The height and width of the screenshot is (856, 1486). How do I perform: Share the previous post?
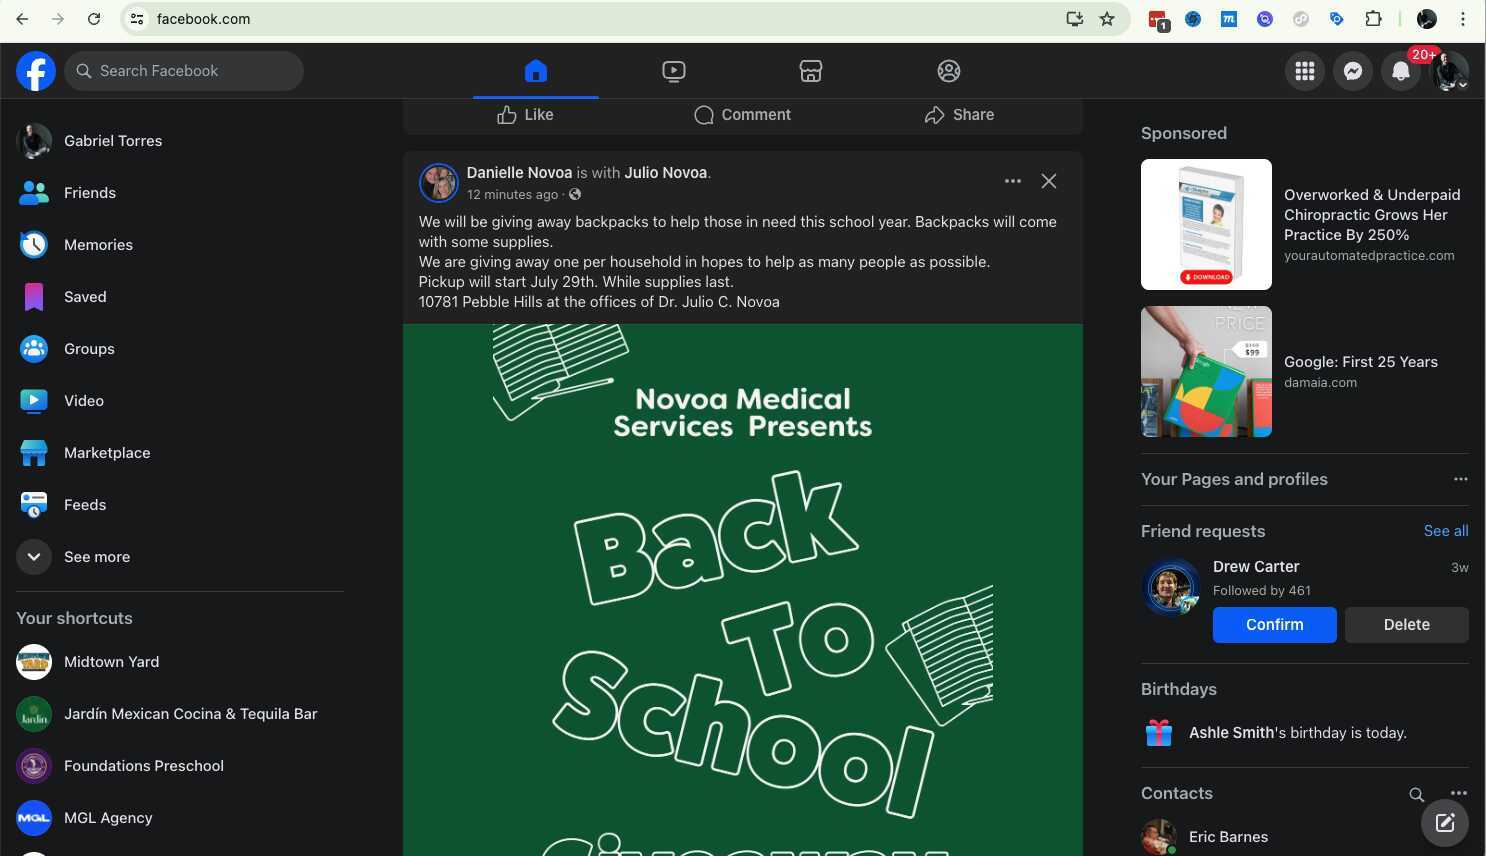959,115
